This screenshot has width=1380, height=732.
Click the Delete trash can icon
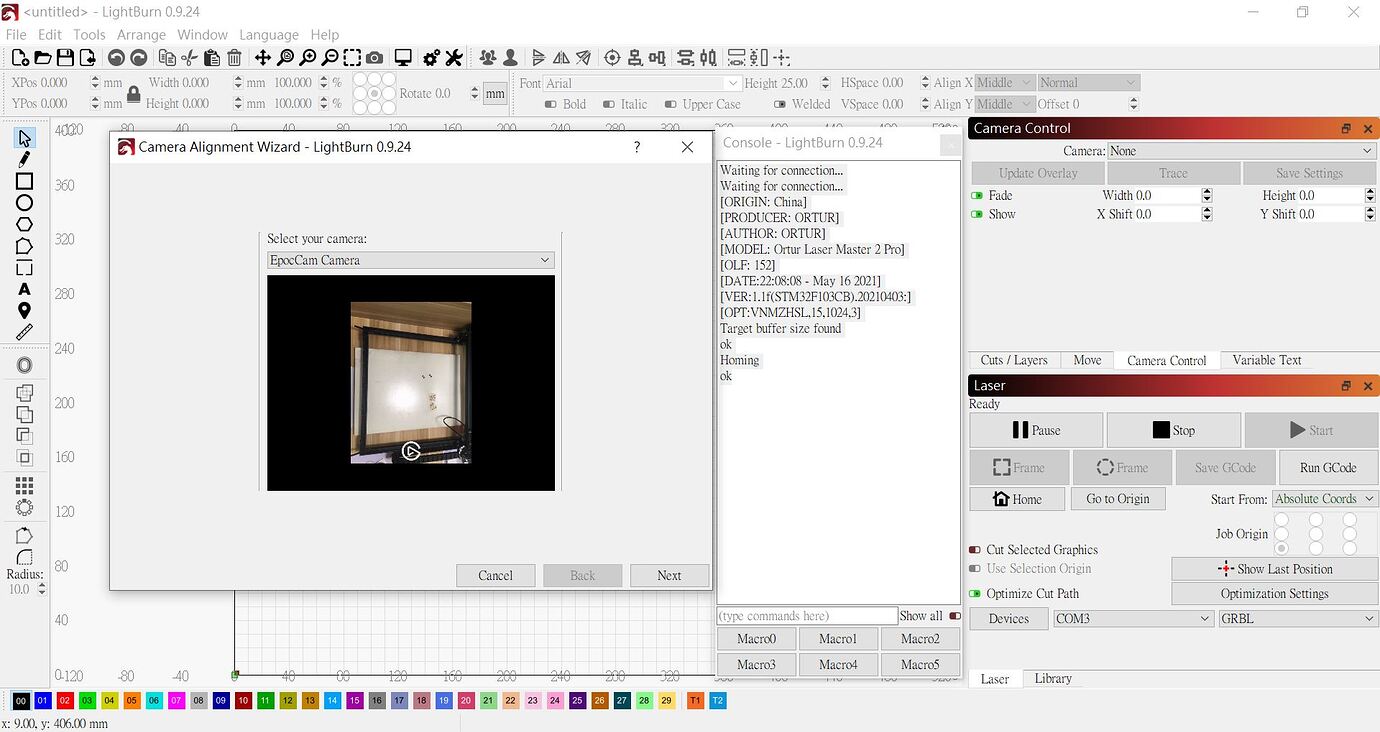point(234,58)
